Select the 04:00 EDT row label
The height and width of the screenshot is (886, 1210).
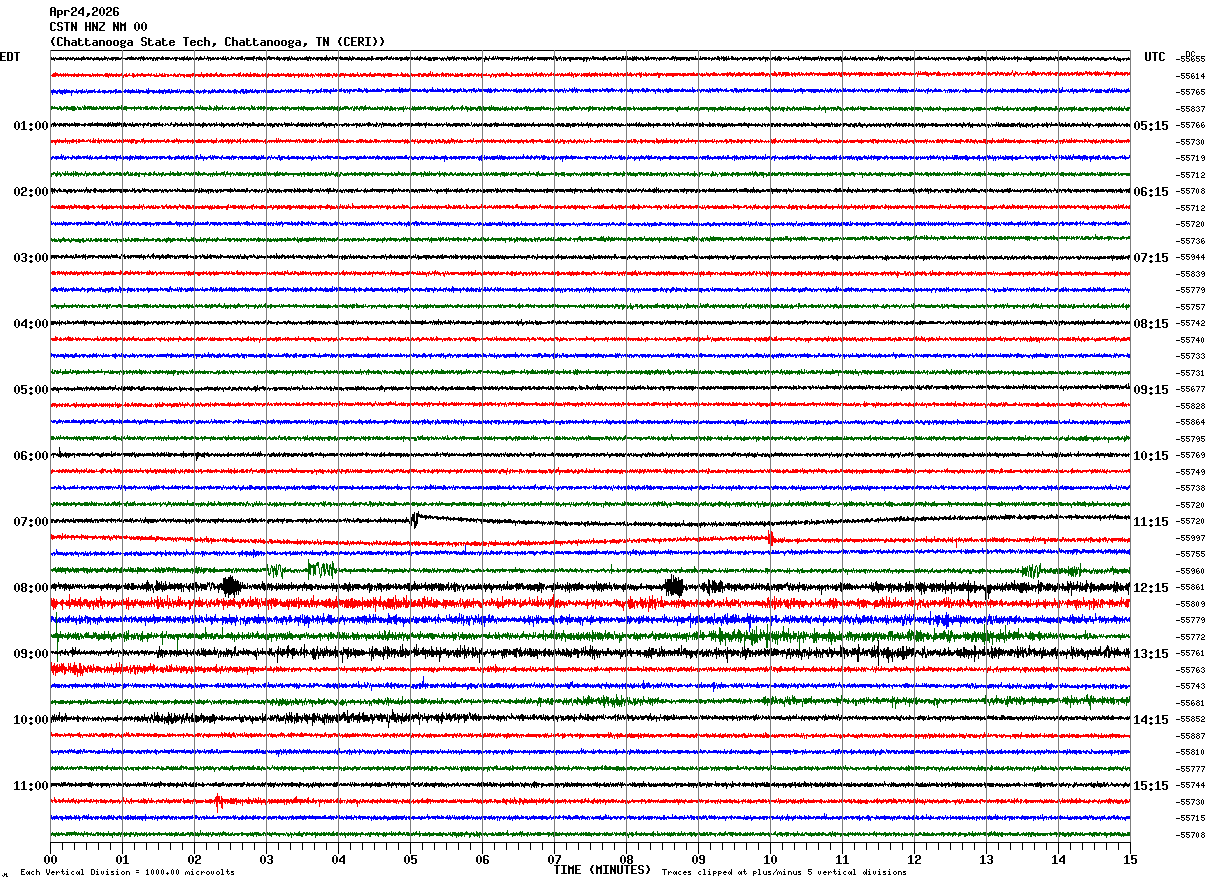click(x=31, y=324)
